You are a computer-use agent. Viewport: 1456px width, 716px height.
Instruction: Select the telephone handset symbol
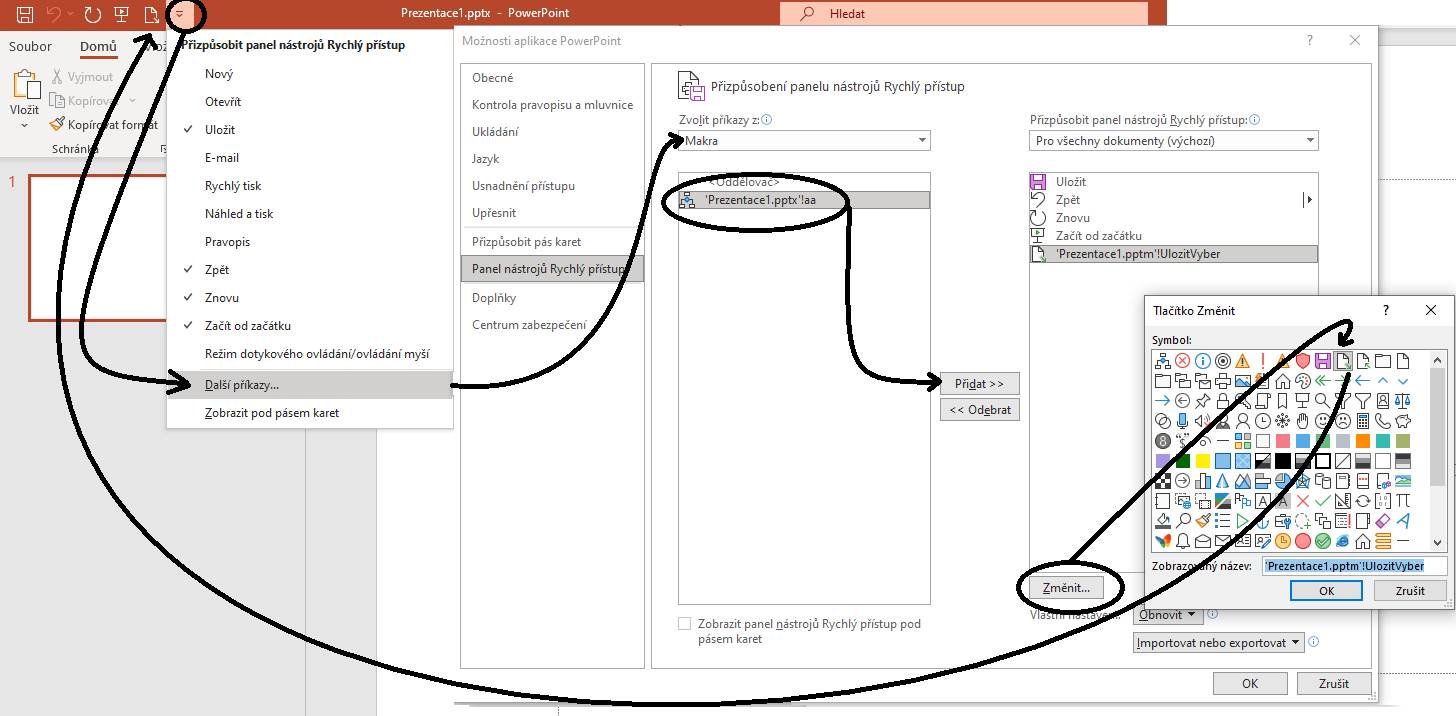[x=1383, y=421]
